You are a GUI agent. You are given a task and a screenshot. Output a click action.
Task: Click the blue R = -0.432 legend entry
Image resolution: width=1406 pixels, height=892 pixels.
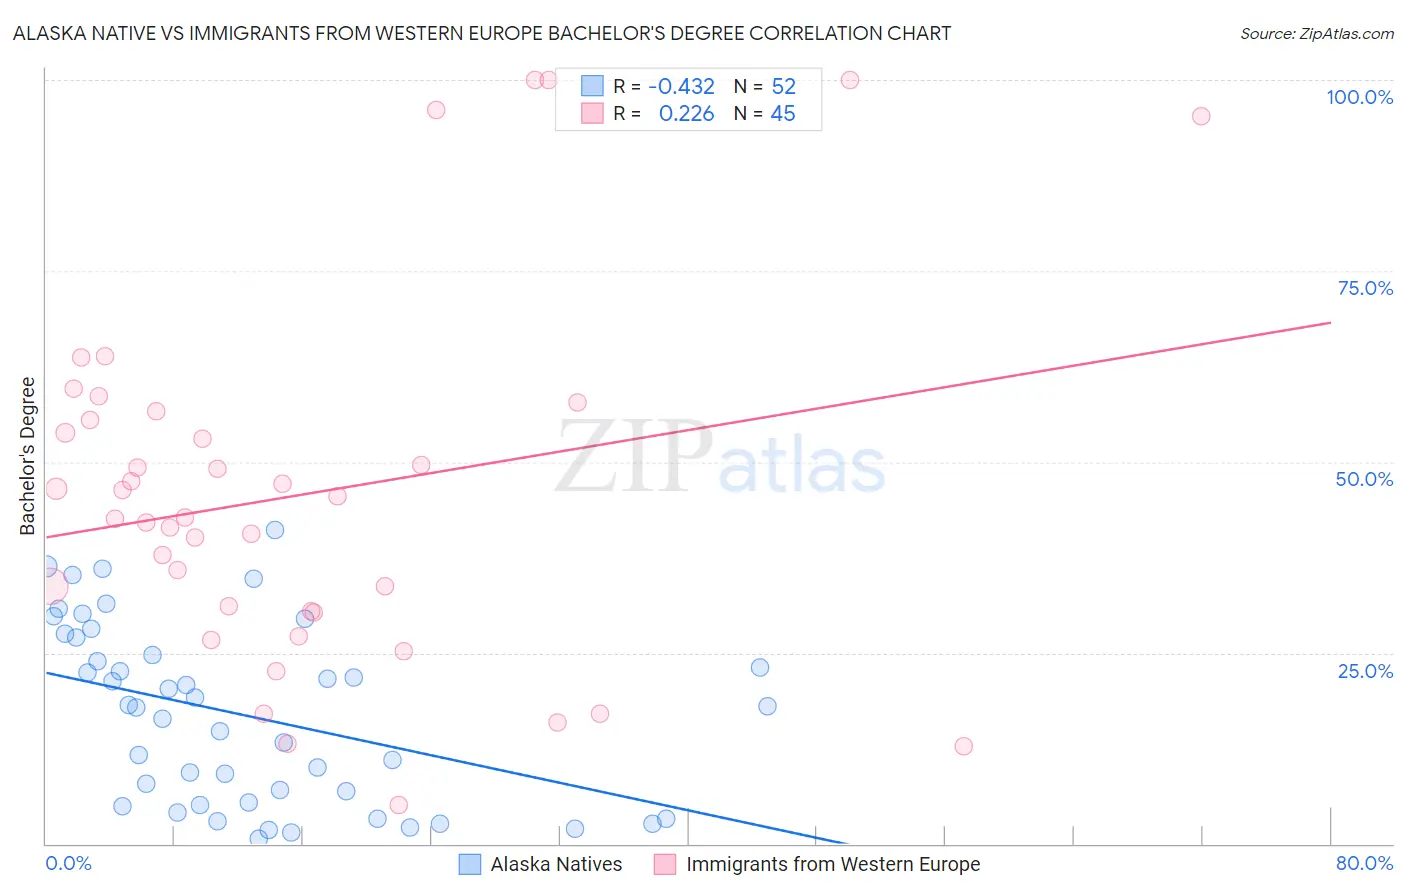pos(664,86)
